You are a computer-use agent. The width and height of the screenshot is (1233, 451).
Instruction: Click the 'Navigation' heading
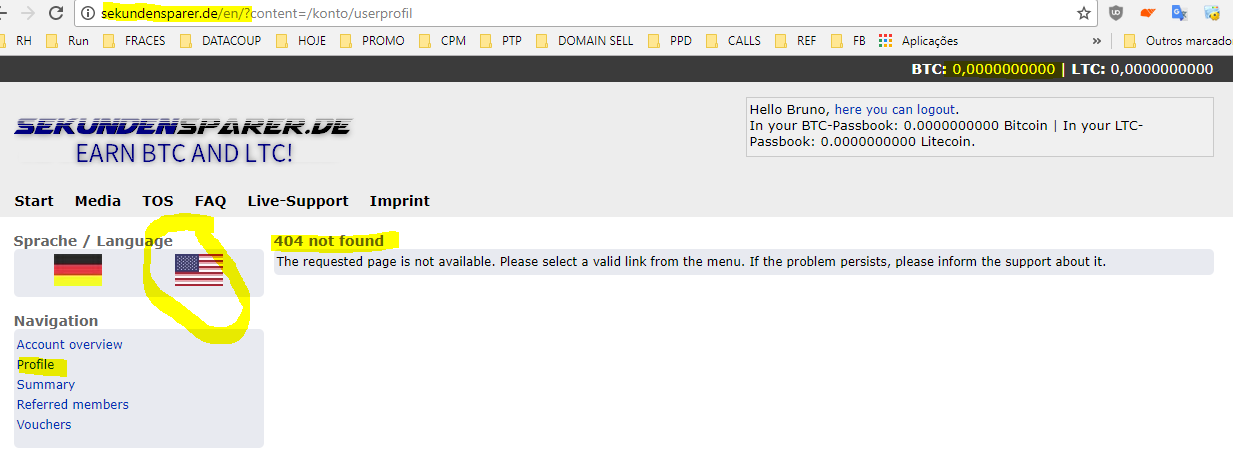(x=56, y=321)
